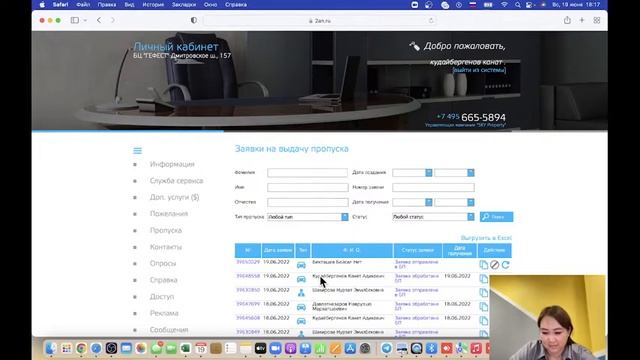Screen dimensions: 640x360
Task: Go to Информация in the sidebar
Action: pyautogui.click(x=172, y=164)
